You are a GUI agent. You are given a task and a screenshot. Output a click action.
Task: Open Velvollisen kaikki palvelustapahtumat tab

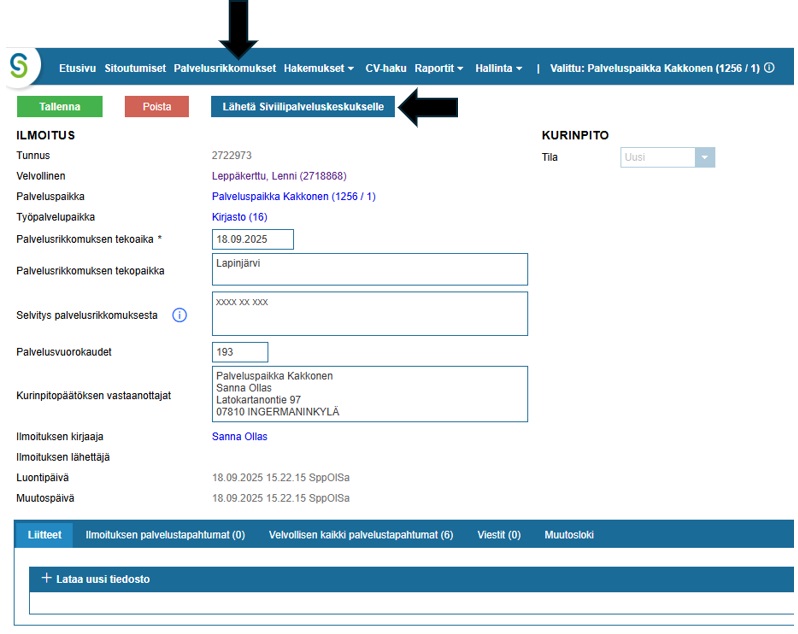360,535
